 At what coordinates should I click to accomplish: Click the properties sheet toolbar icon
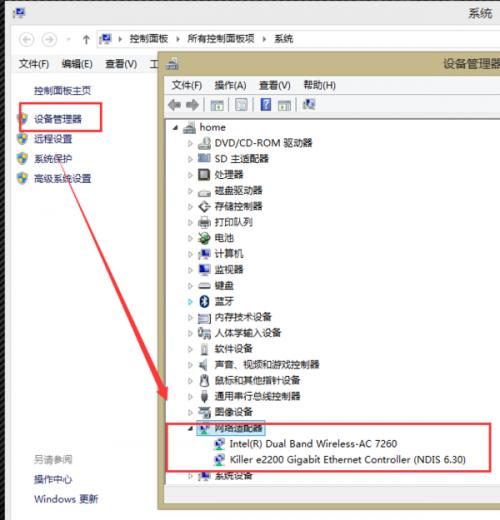[x=241, y=105]
